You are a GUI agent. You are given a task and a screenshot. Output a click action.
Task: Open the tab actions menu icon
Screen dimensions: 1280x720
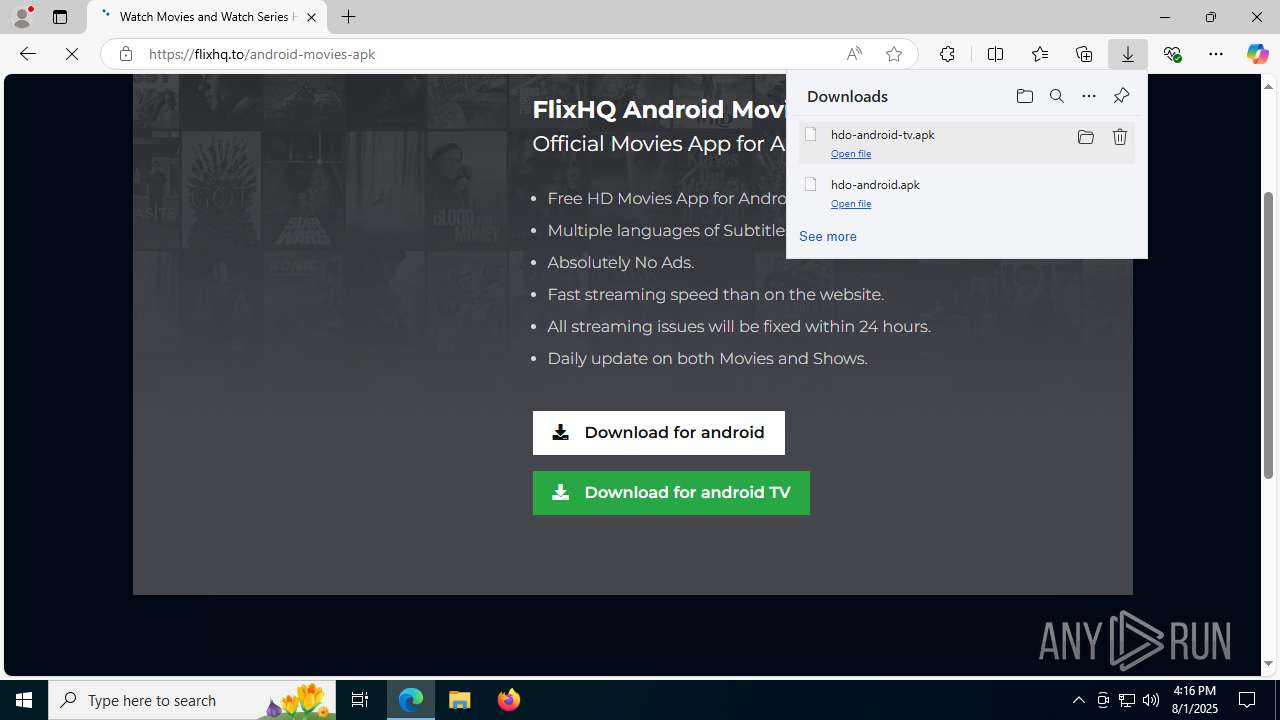point(60,17)
